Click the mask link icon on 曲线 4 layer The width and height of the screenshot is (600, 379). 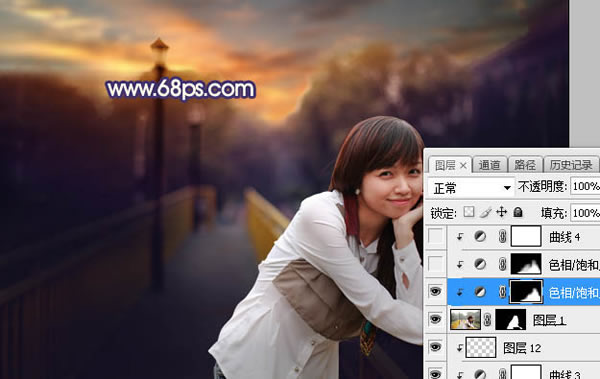(x=502, y=237)
